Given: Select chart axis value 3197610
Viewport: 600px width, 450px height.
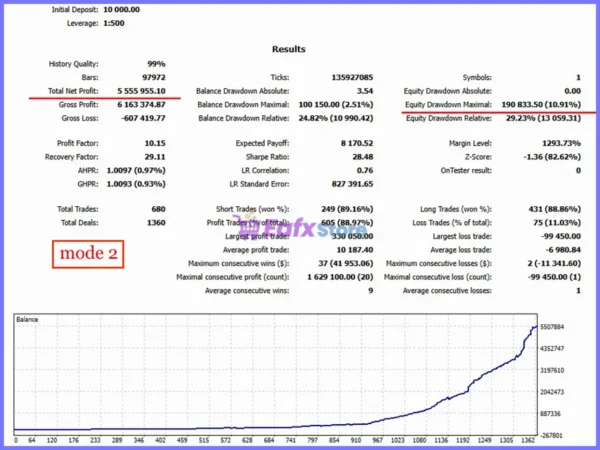Looking at the screenshot, I should tap(552, 371).
